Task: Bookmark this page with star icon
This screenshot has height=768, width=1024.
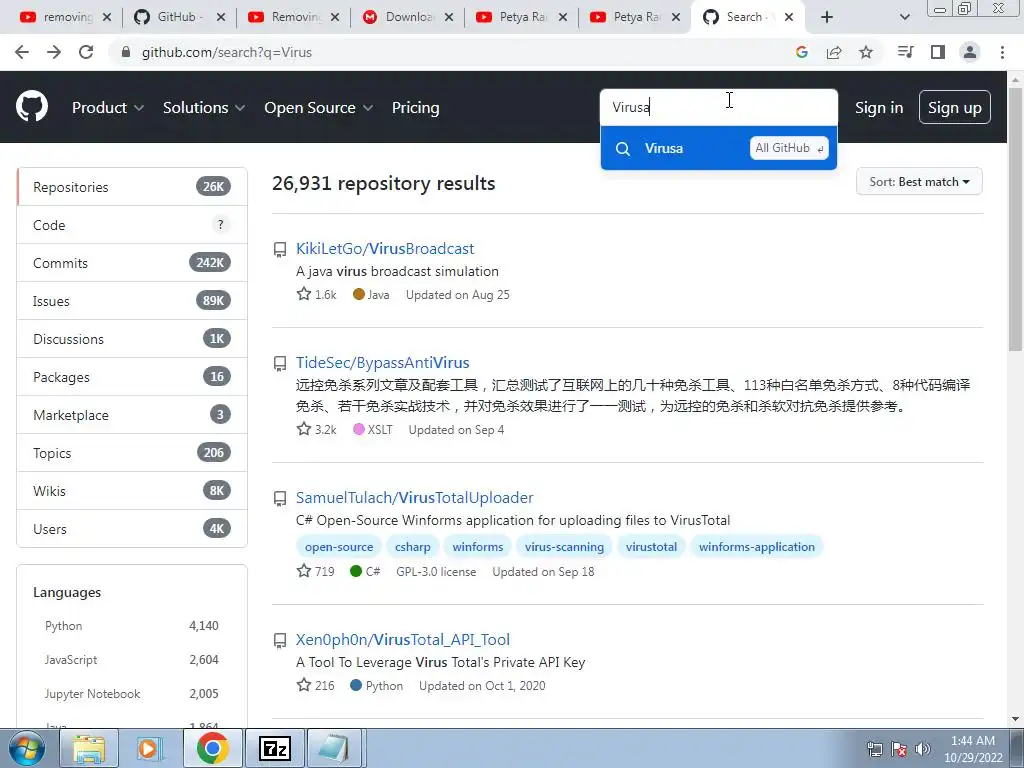Action: (x=866, y=52)
